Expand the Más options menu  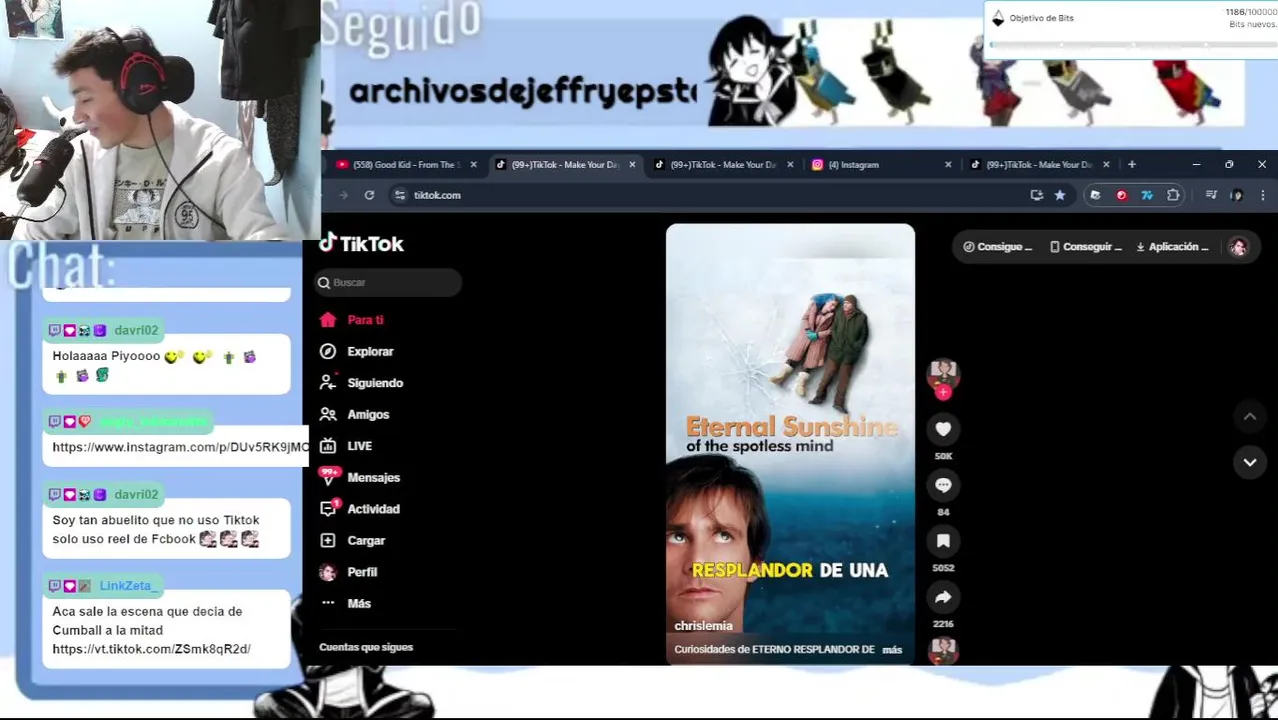(x=345, y=603)
